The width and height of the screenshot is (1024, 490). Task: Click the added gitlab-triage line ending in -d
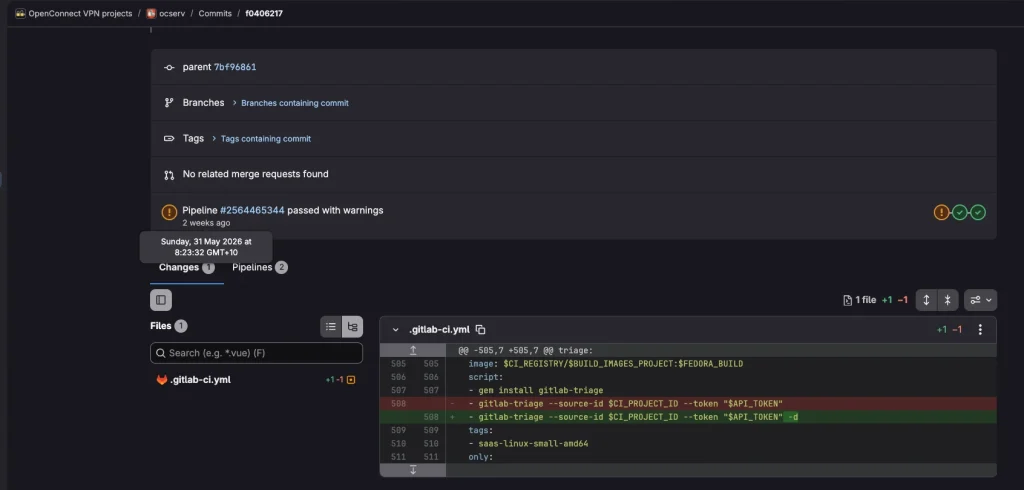pos(633,417)
